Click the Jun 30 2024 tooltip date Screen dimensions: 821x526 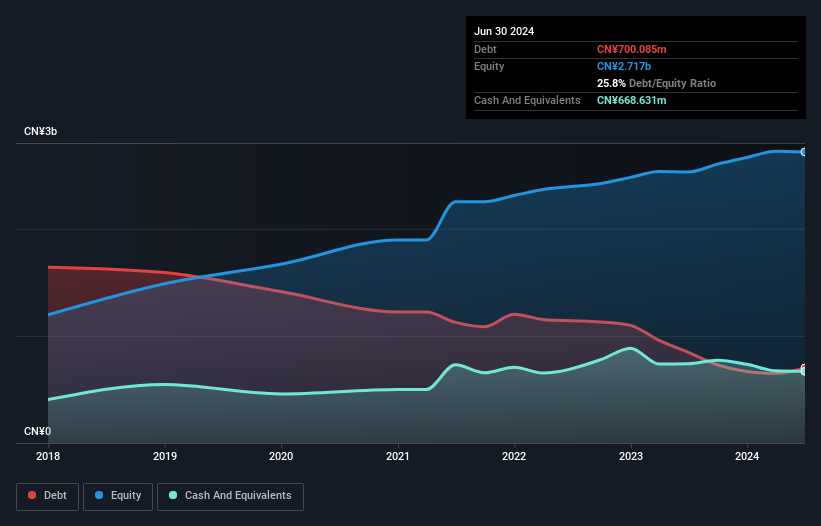pyautogui.click(x=504, y=31)
